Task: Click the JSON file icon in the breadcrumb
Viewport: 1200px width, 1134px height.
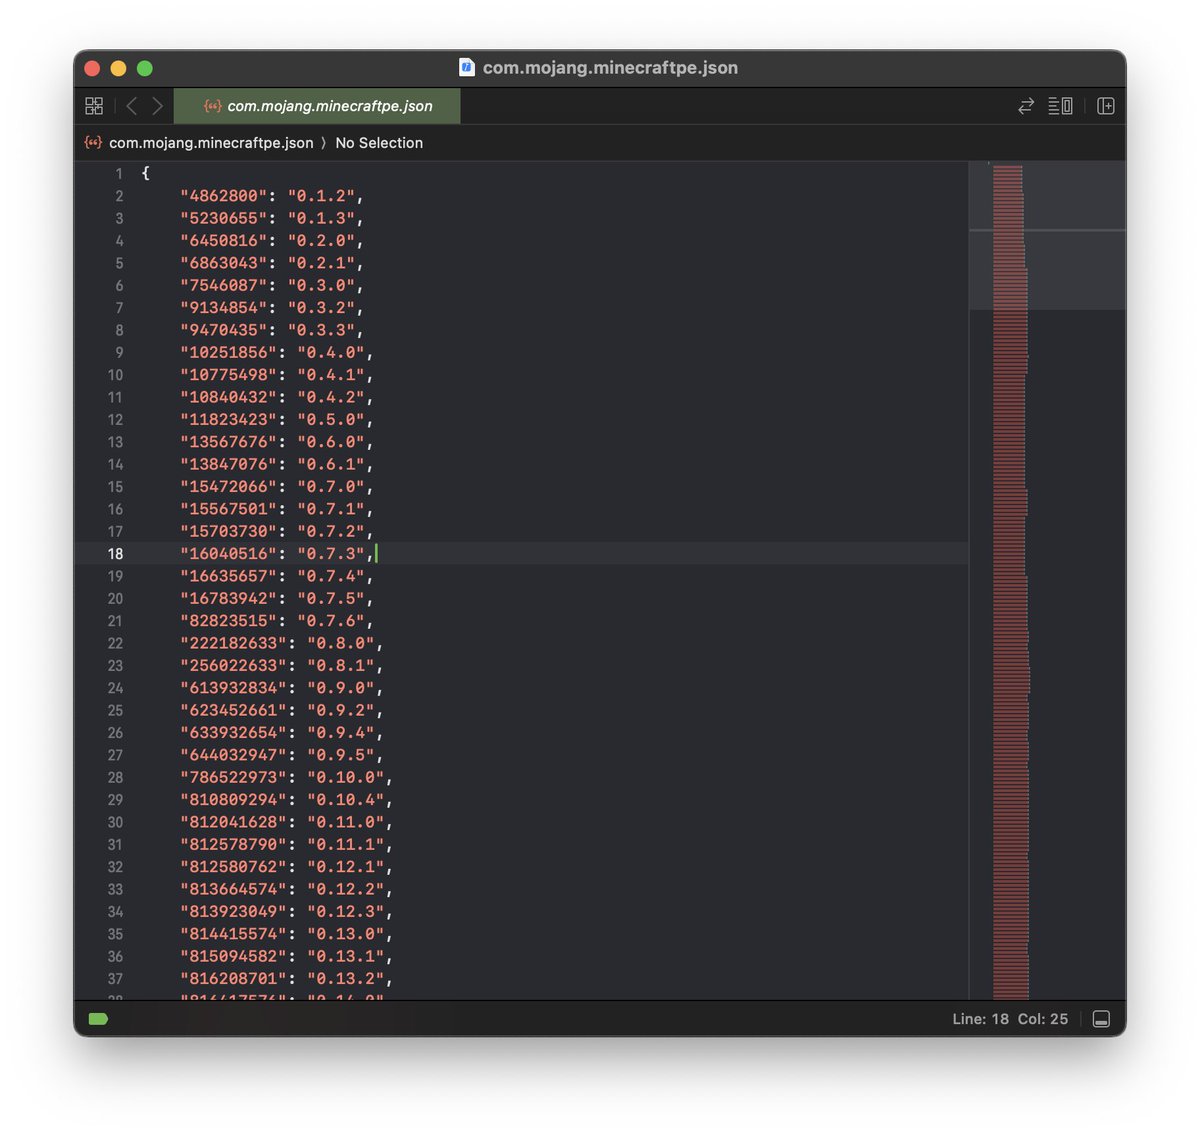Action: (x=93, y=143)
